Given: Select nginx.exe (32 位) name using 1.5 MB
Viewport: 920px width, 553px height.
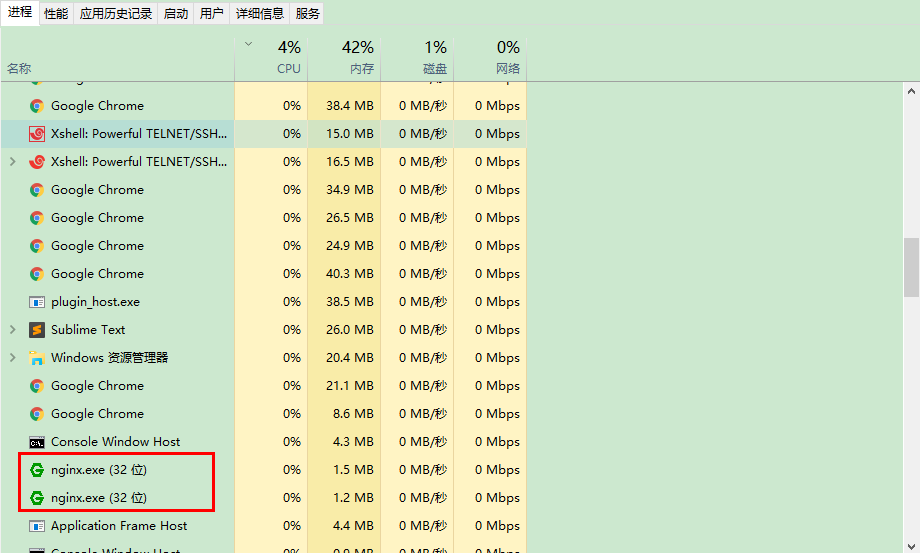Looking at the screenshot, I should pyautogui.click(x=99, y=470).
